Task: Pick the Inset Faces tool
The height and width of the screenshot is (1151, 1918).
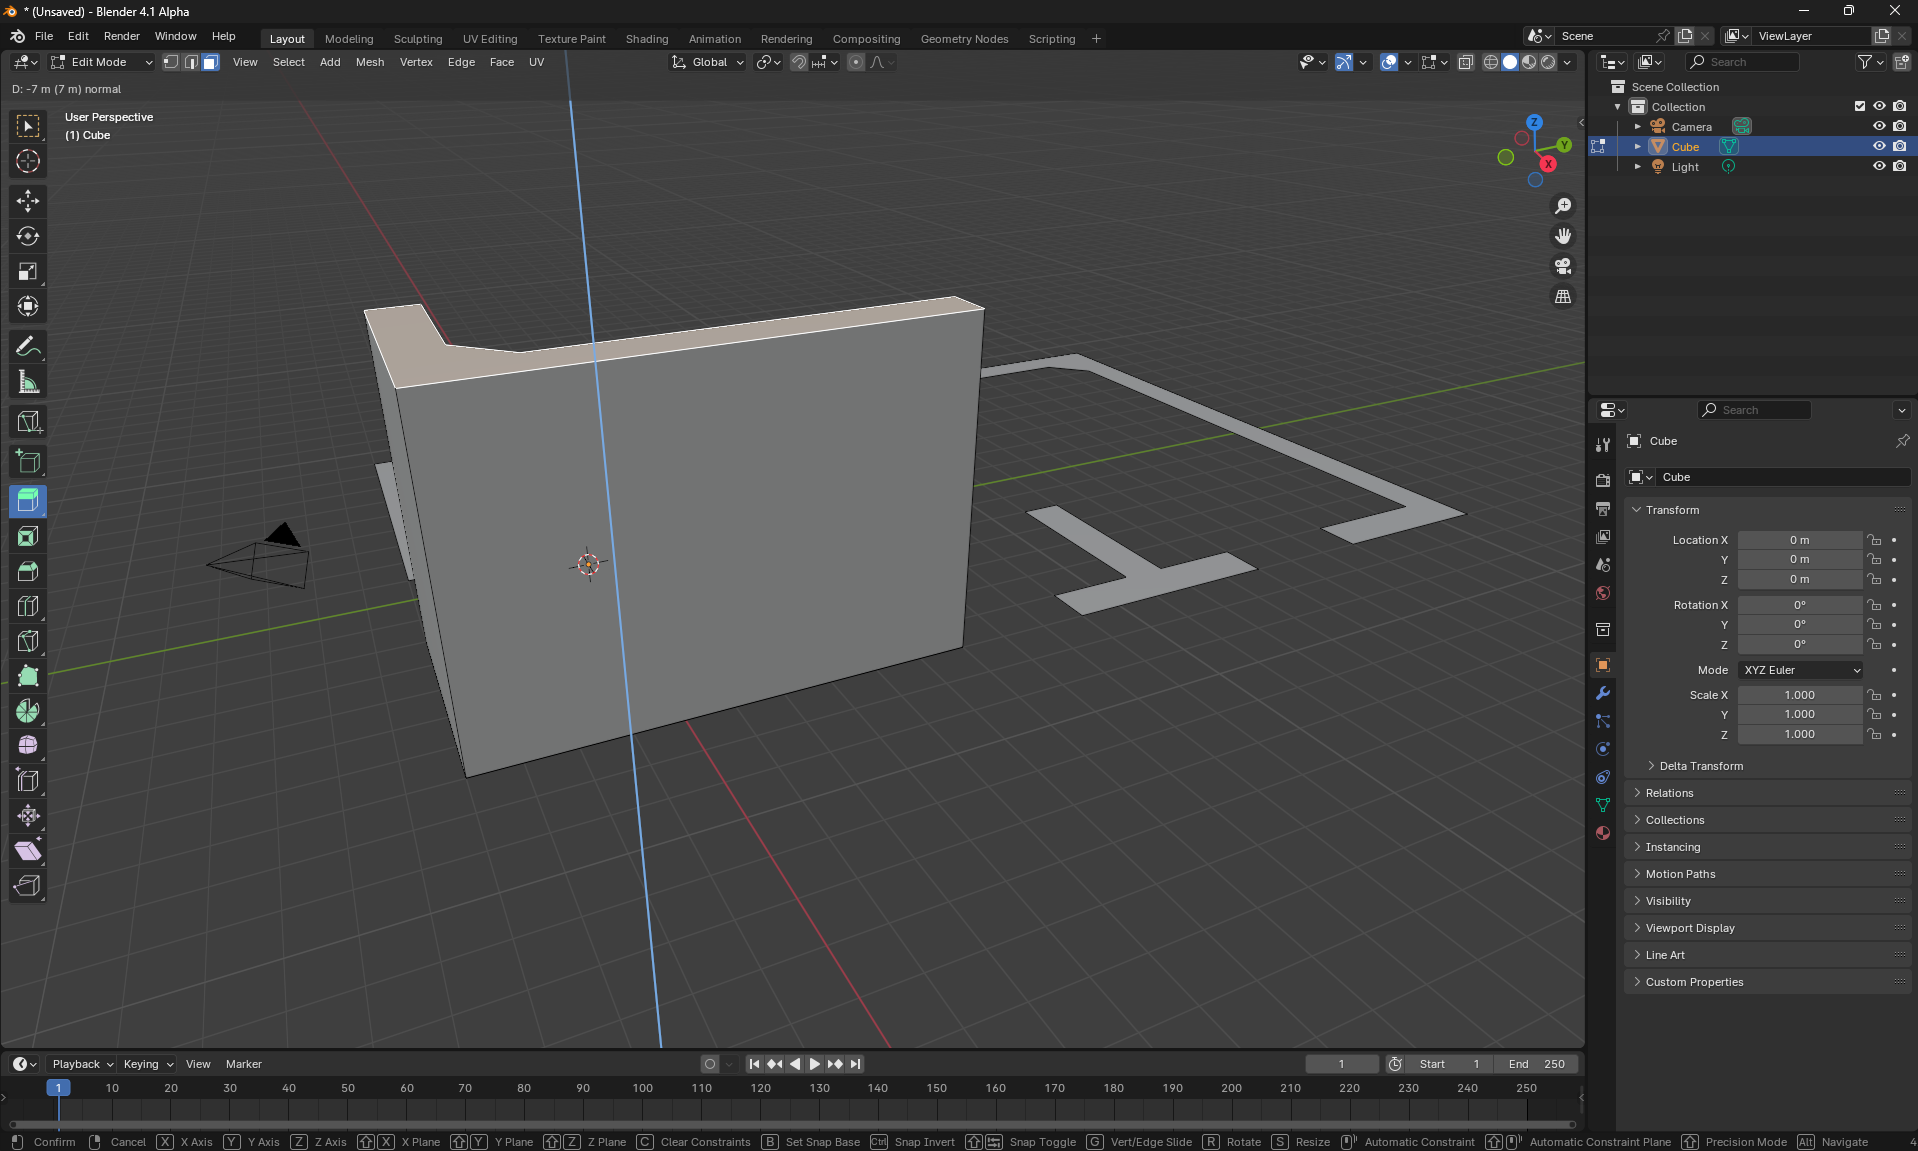Action: (28, 536)
